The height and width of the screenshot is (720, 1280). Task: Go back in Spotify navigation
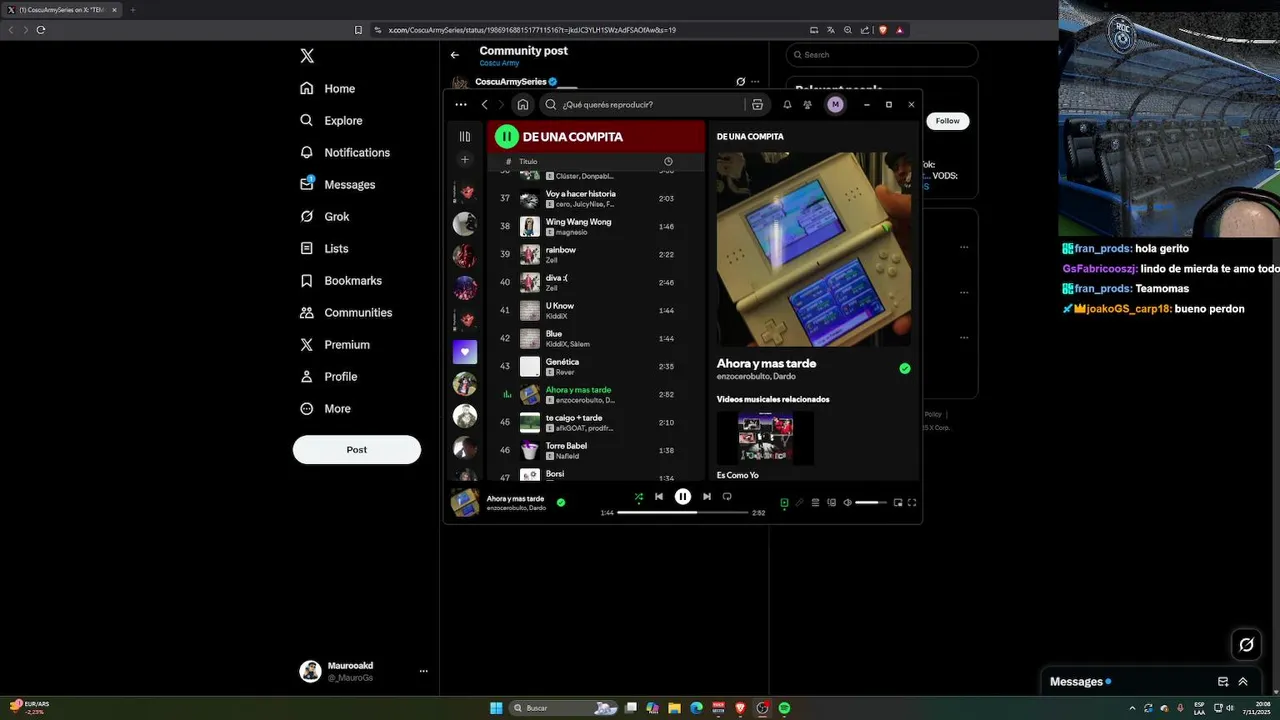pyautogui.click(x=485, y=104)
